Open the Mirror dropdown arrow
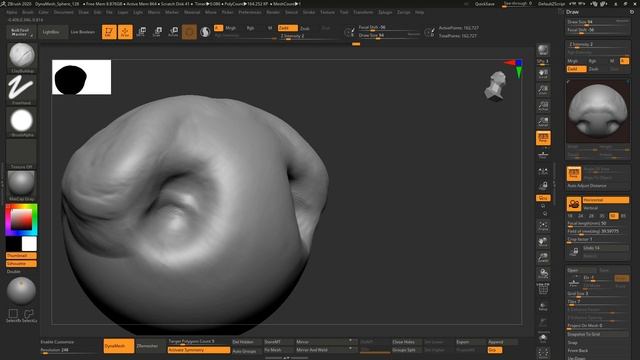Image resolution: width=640 pixels, height=360 pixels. pyautogui.click(x=350, y=340)
